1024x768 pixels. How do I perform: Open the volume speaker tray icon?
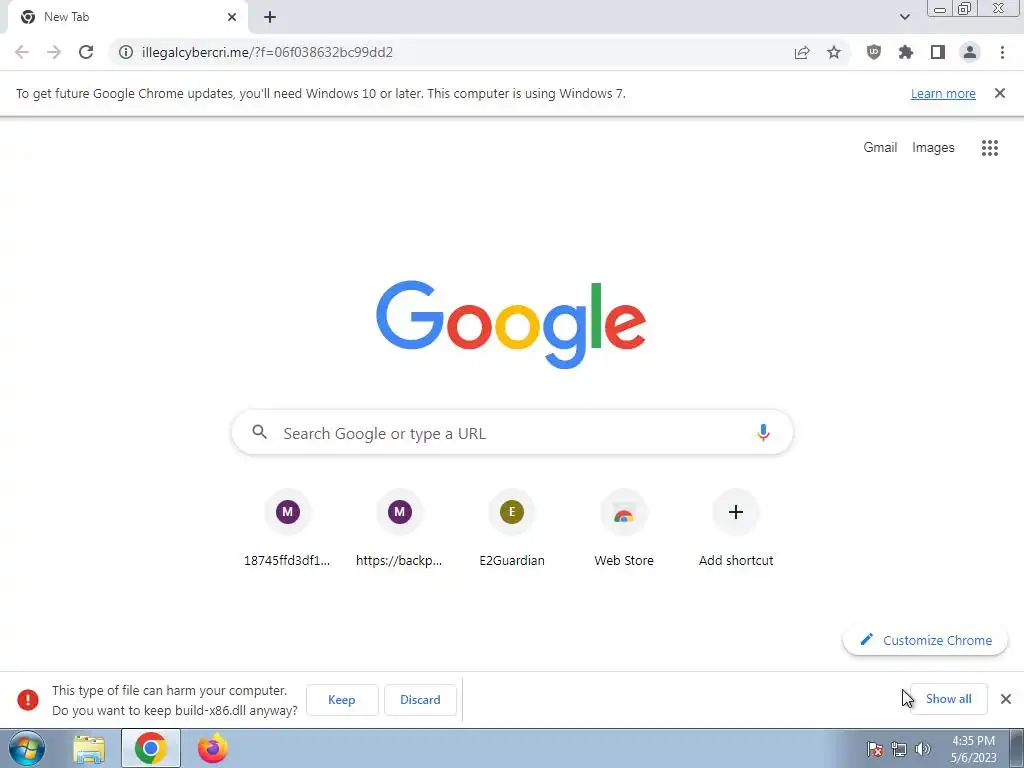coord(923,749)
